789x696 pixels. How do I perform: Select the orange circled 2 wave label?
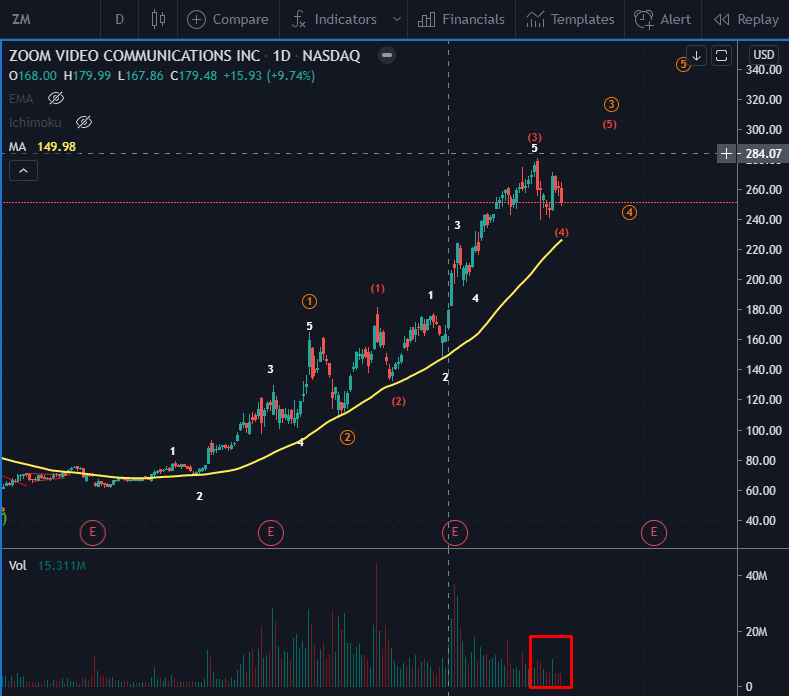point(347,437)
